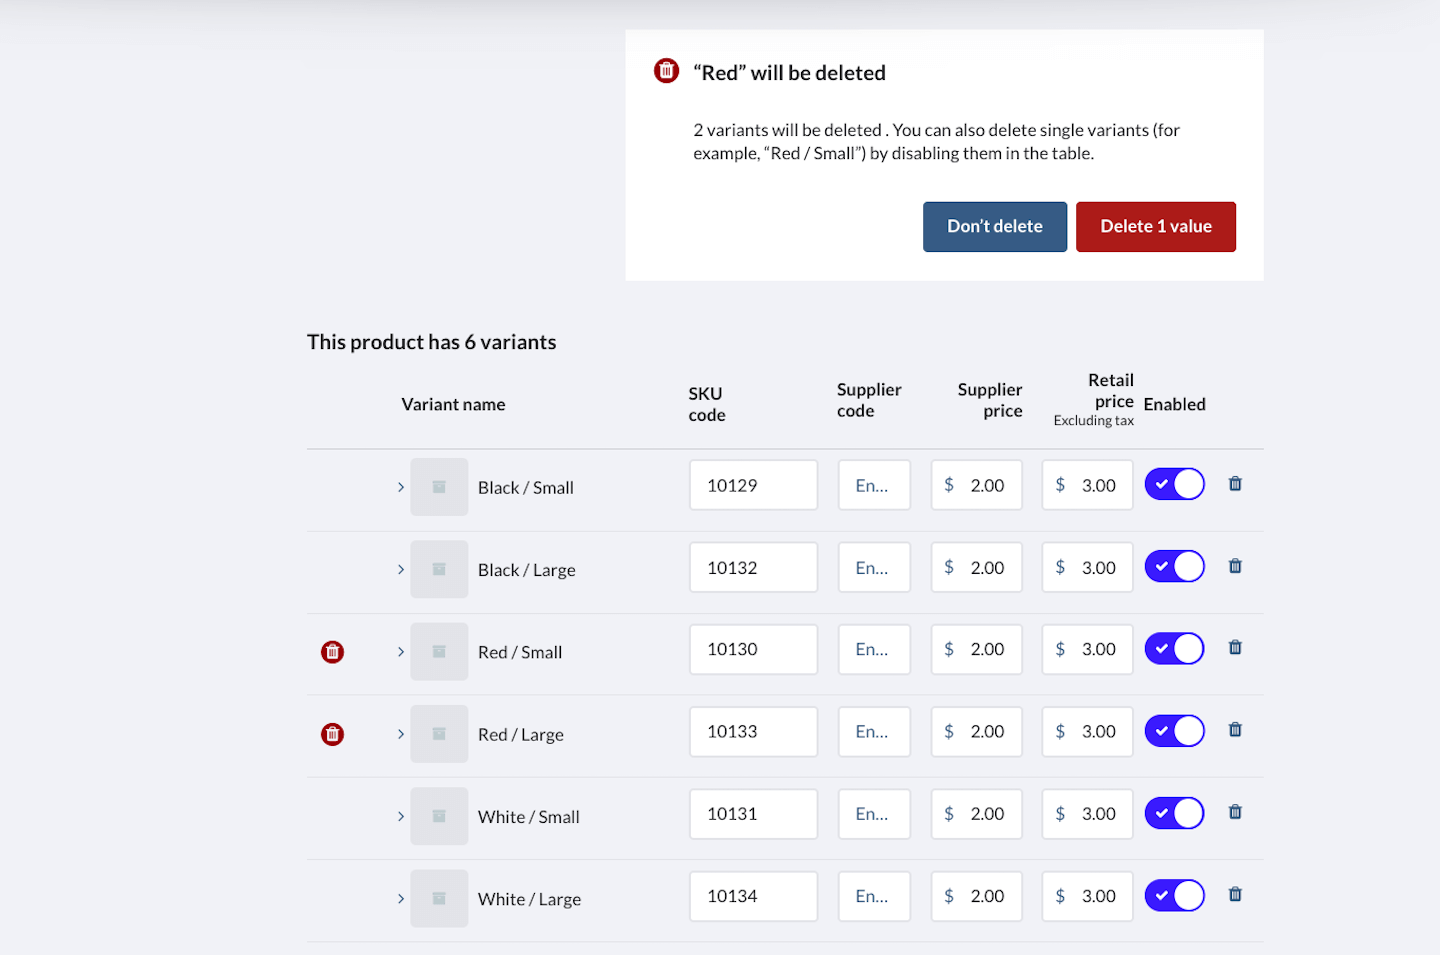Screen dimensions: 1440x955
Task: Expand the Red / Small variant details
Action: (401, 652)
